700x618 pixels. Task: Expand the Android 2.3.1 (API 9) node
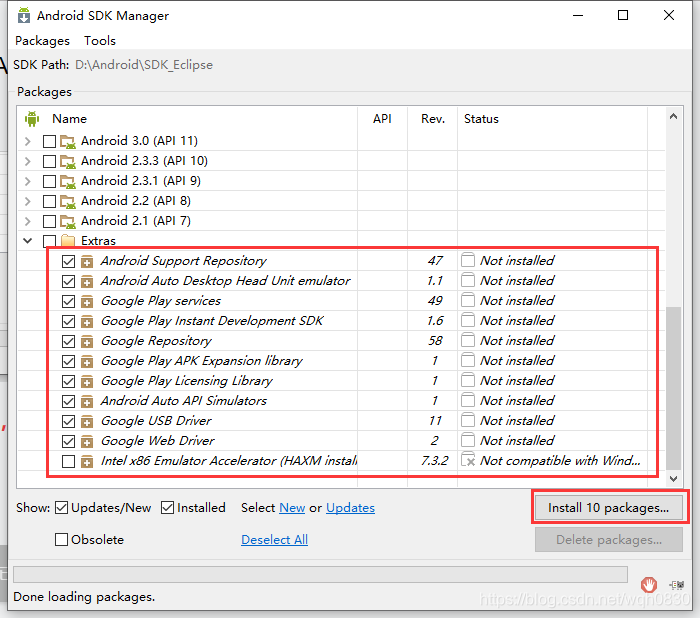point(28,181)
